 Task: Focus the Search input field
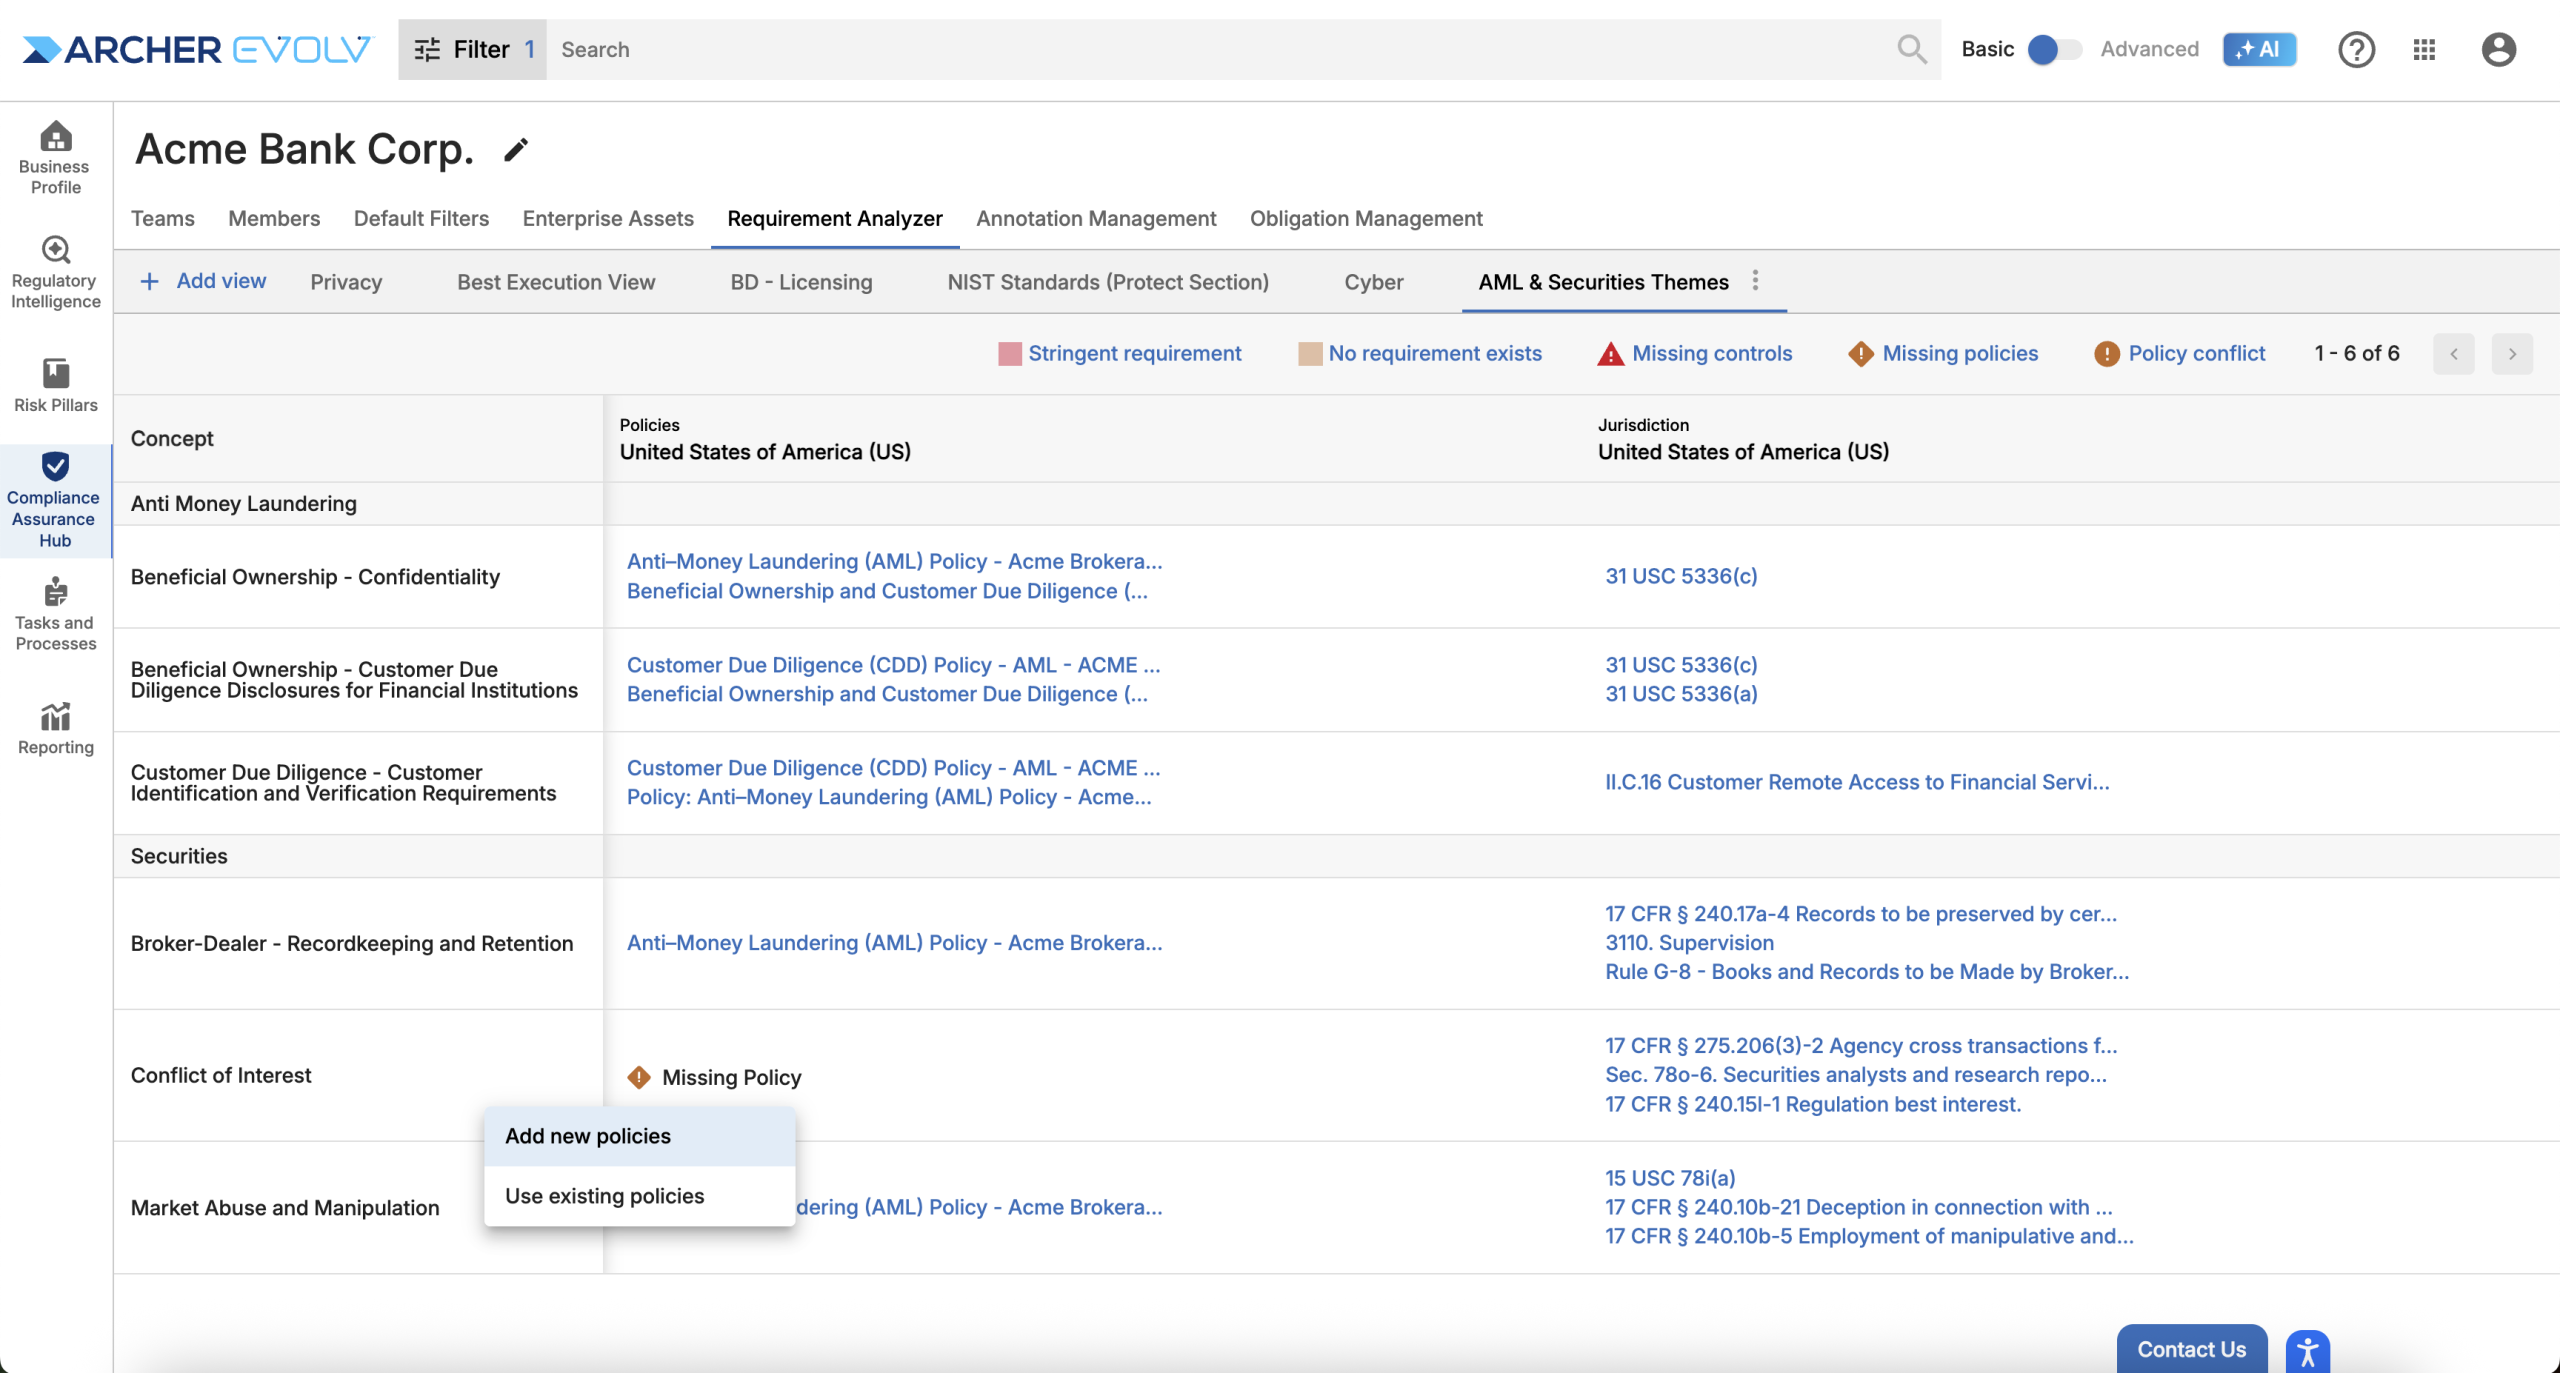click(1220, 49)
